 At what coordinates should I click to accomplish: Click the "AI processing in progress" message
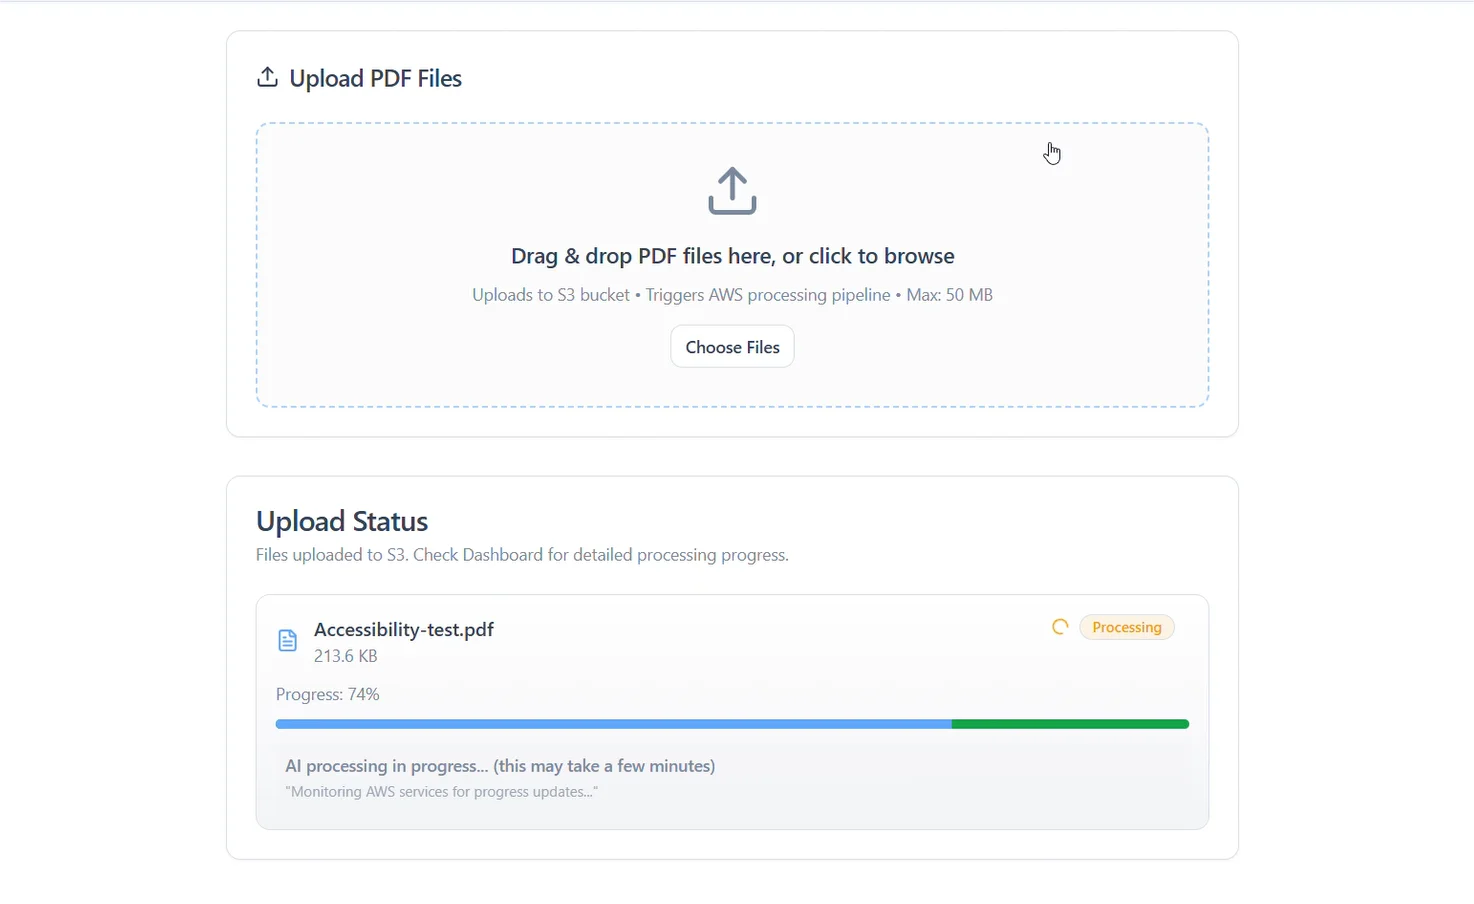point(500,766)
